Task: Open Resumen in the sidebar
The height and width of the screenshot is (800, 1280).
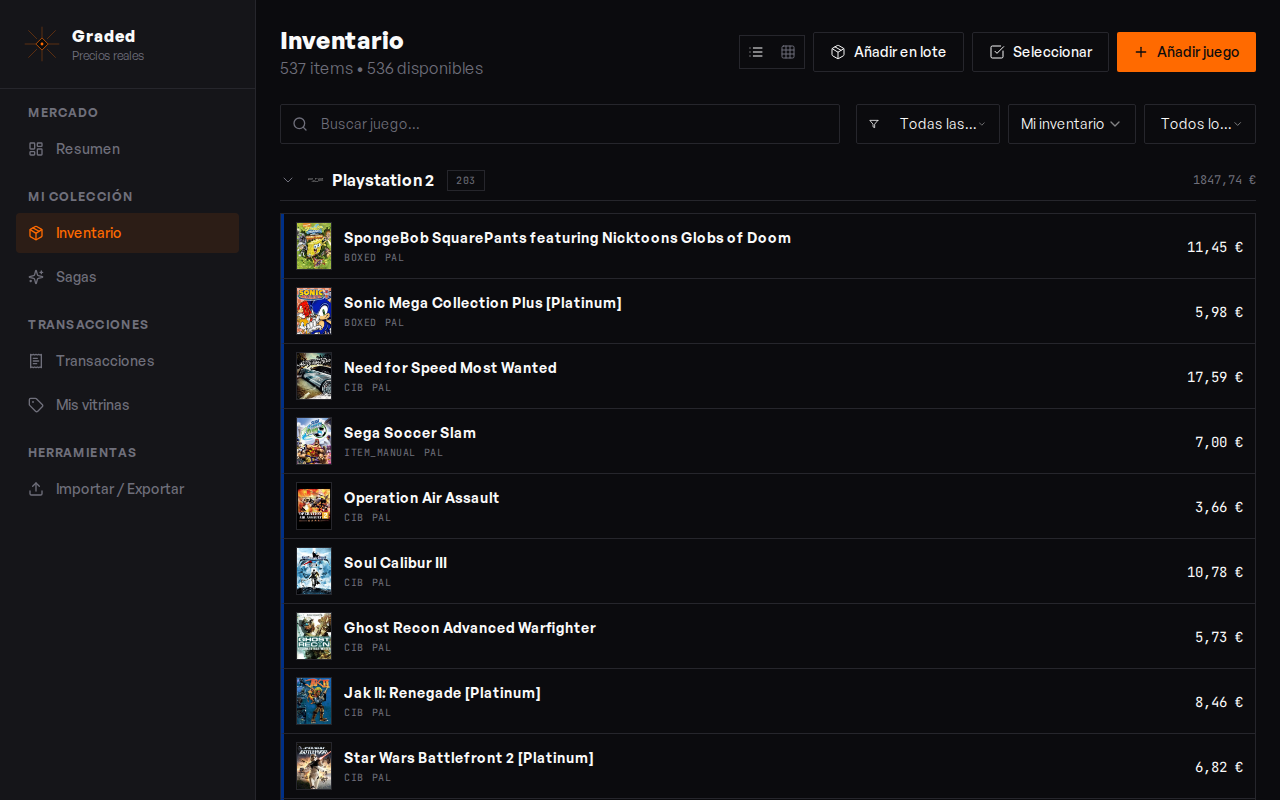Action: point(88,149)
